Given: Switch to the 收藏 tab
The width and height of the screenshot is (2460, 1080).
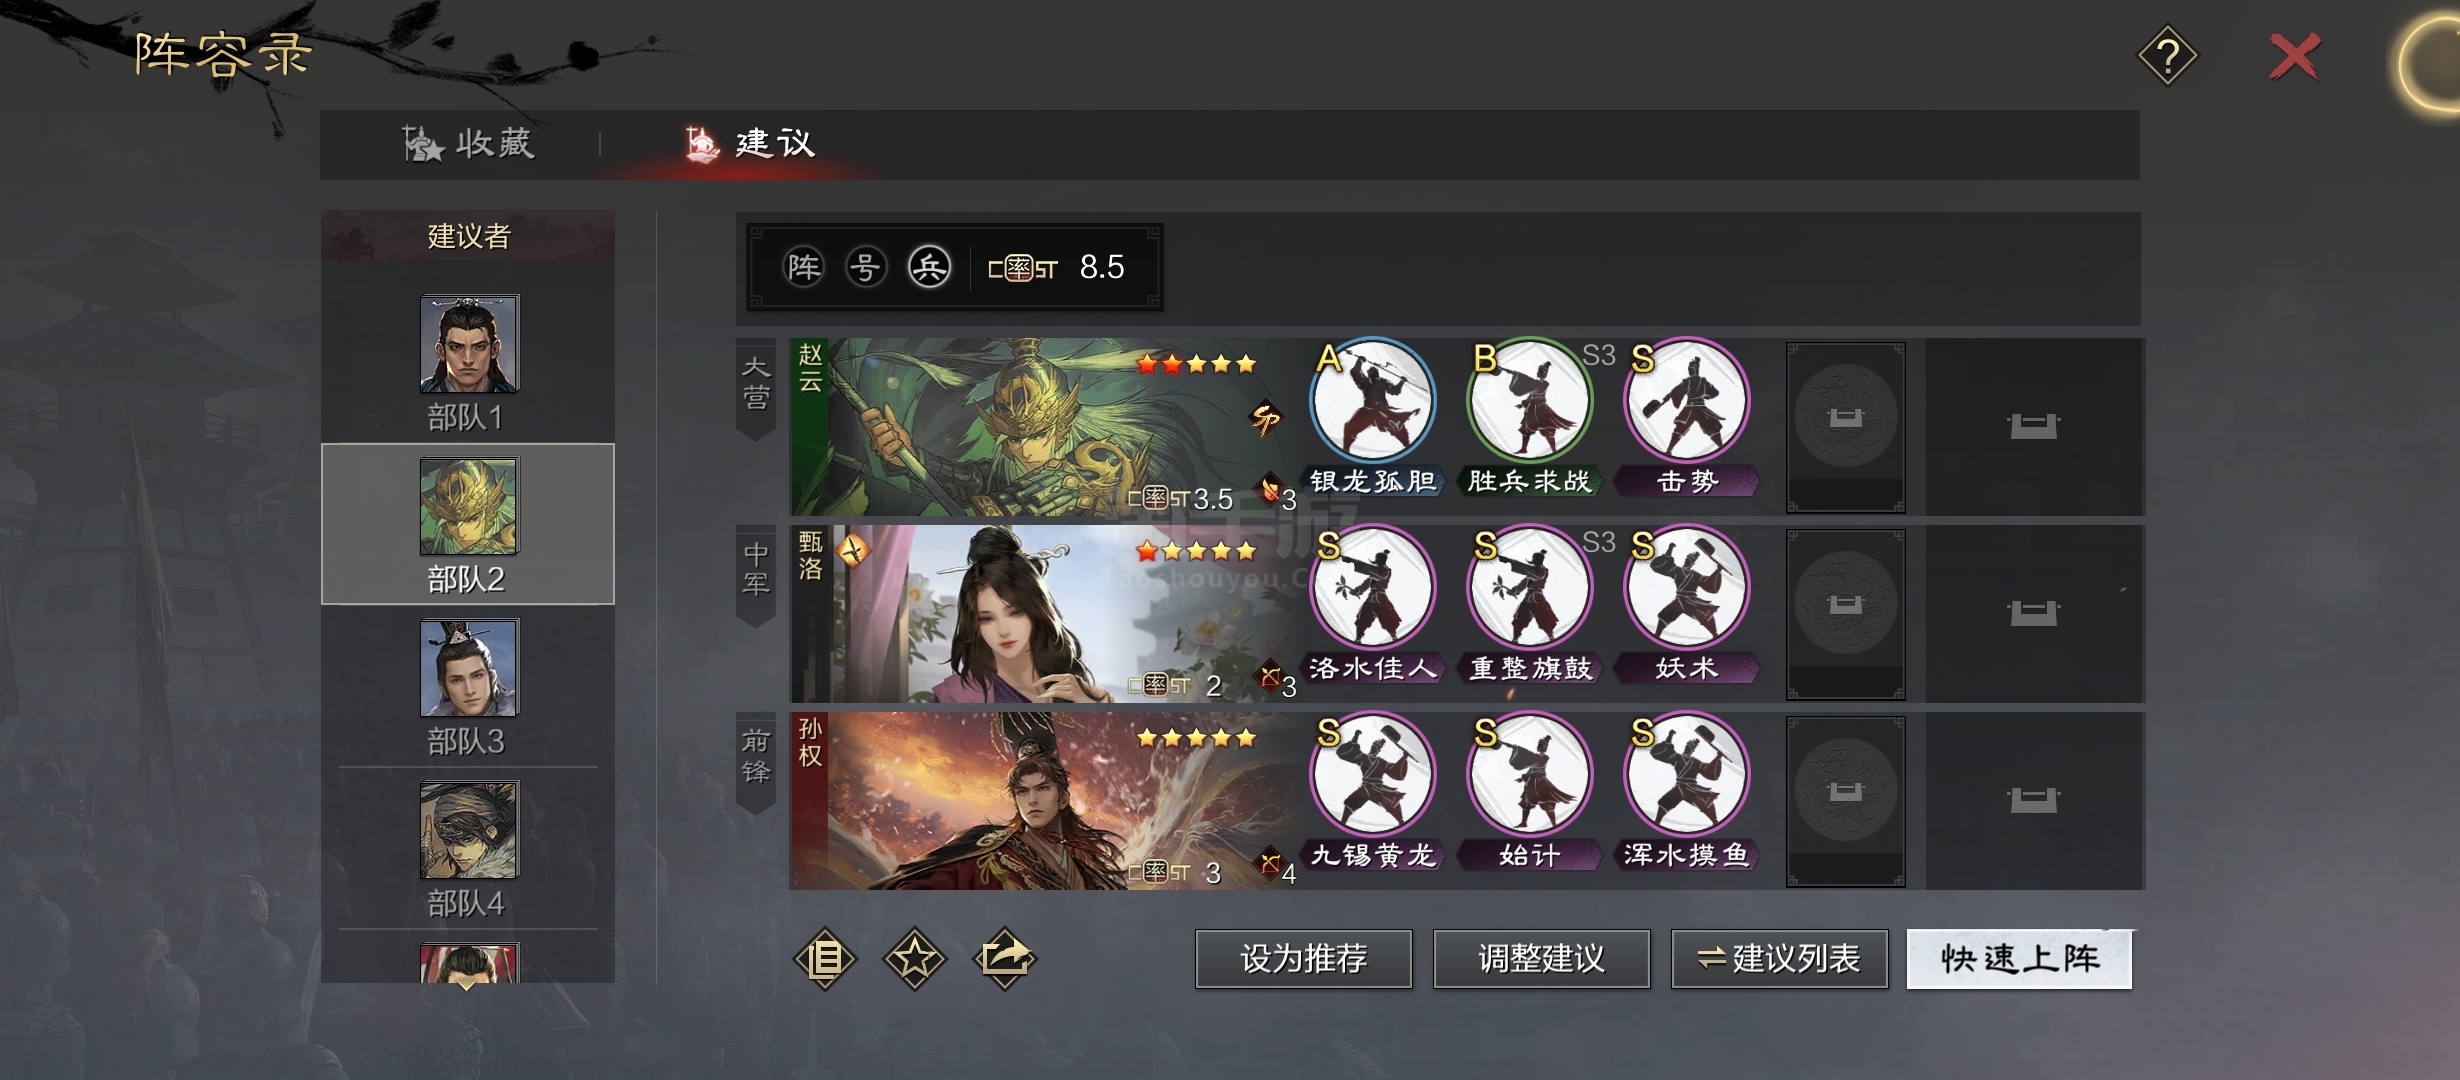Looking at the screenshot, I should 468,144.
